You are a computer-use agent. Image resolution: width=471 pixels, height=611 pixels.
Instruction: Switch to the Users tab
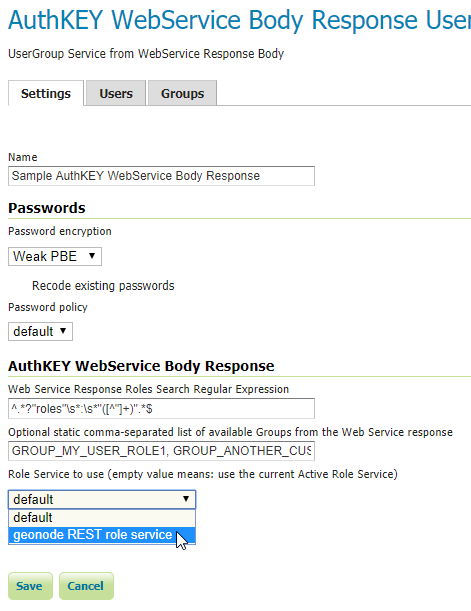pyautogui.click(x=116, y=94)
